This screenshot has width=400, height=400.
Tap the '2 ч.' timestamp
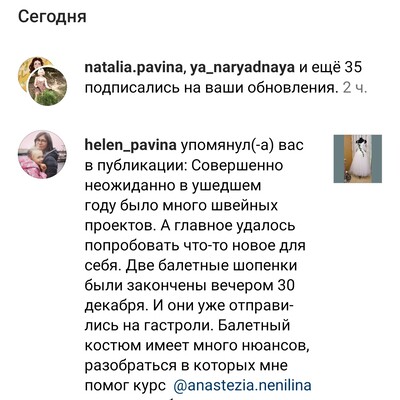click(355, 88)
